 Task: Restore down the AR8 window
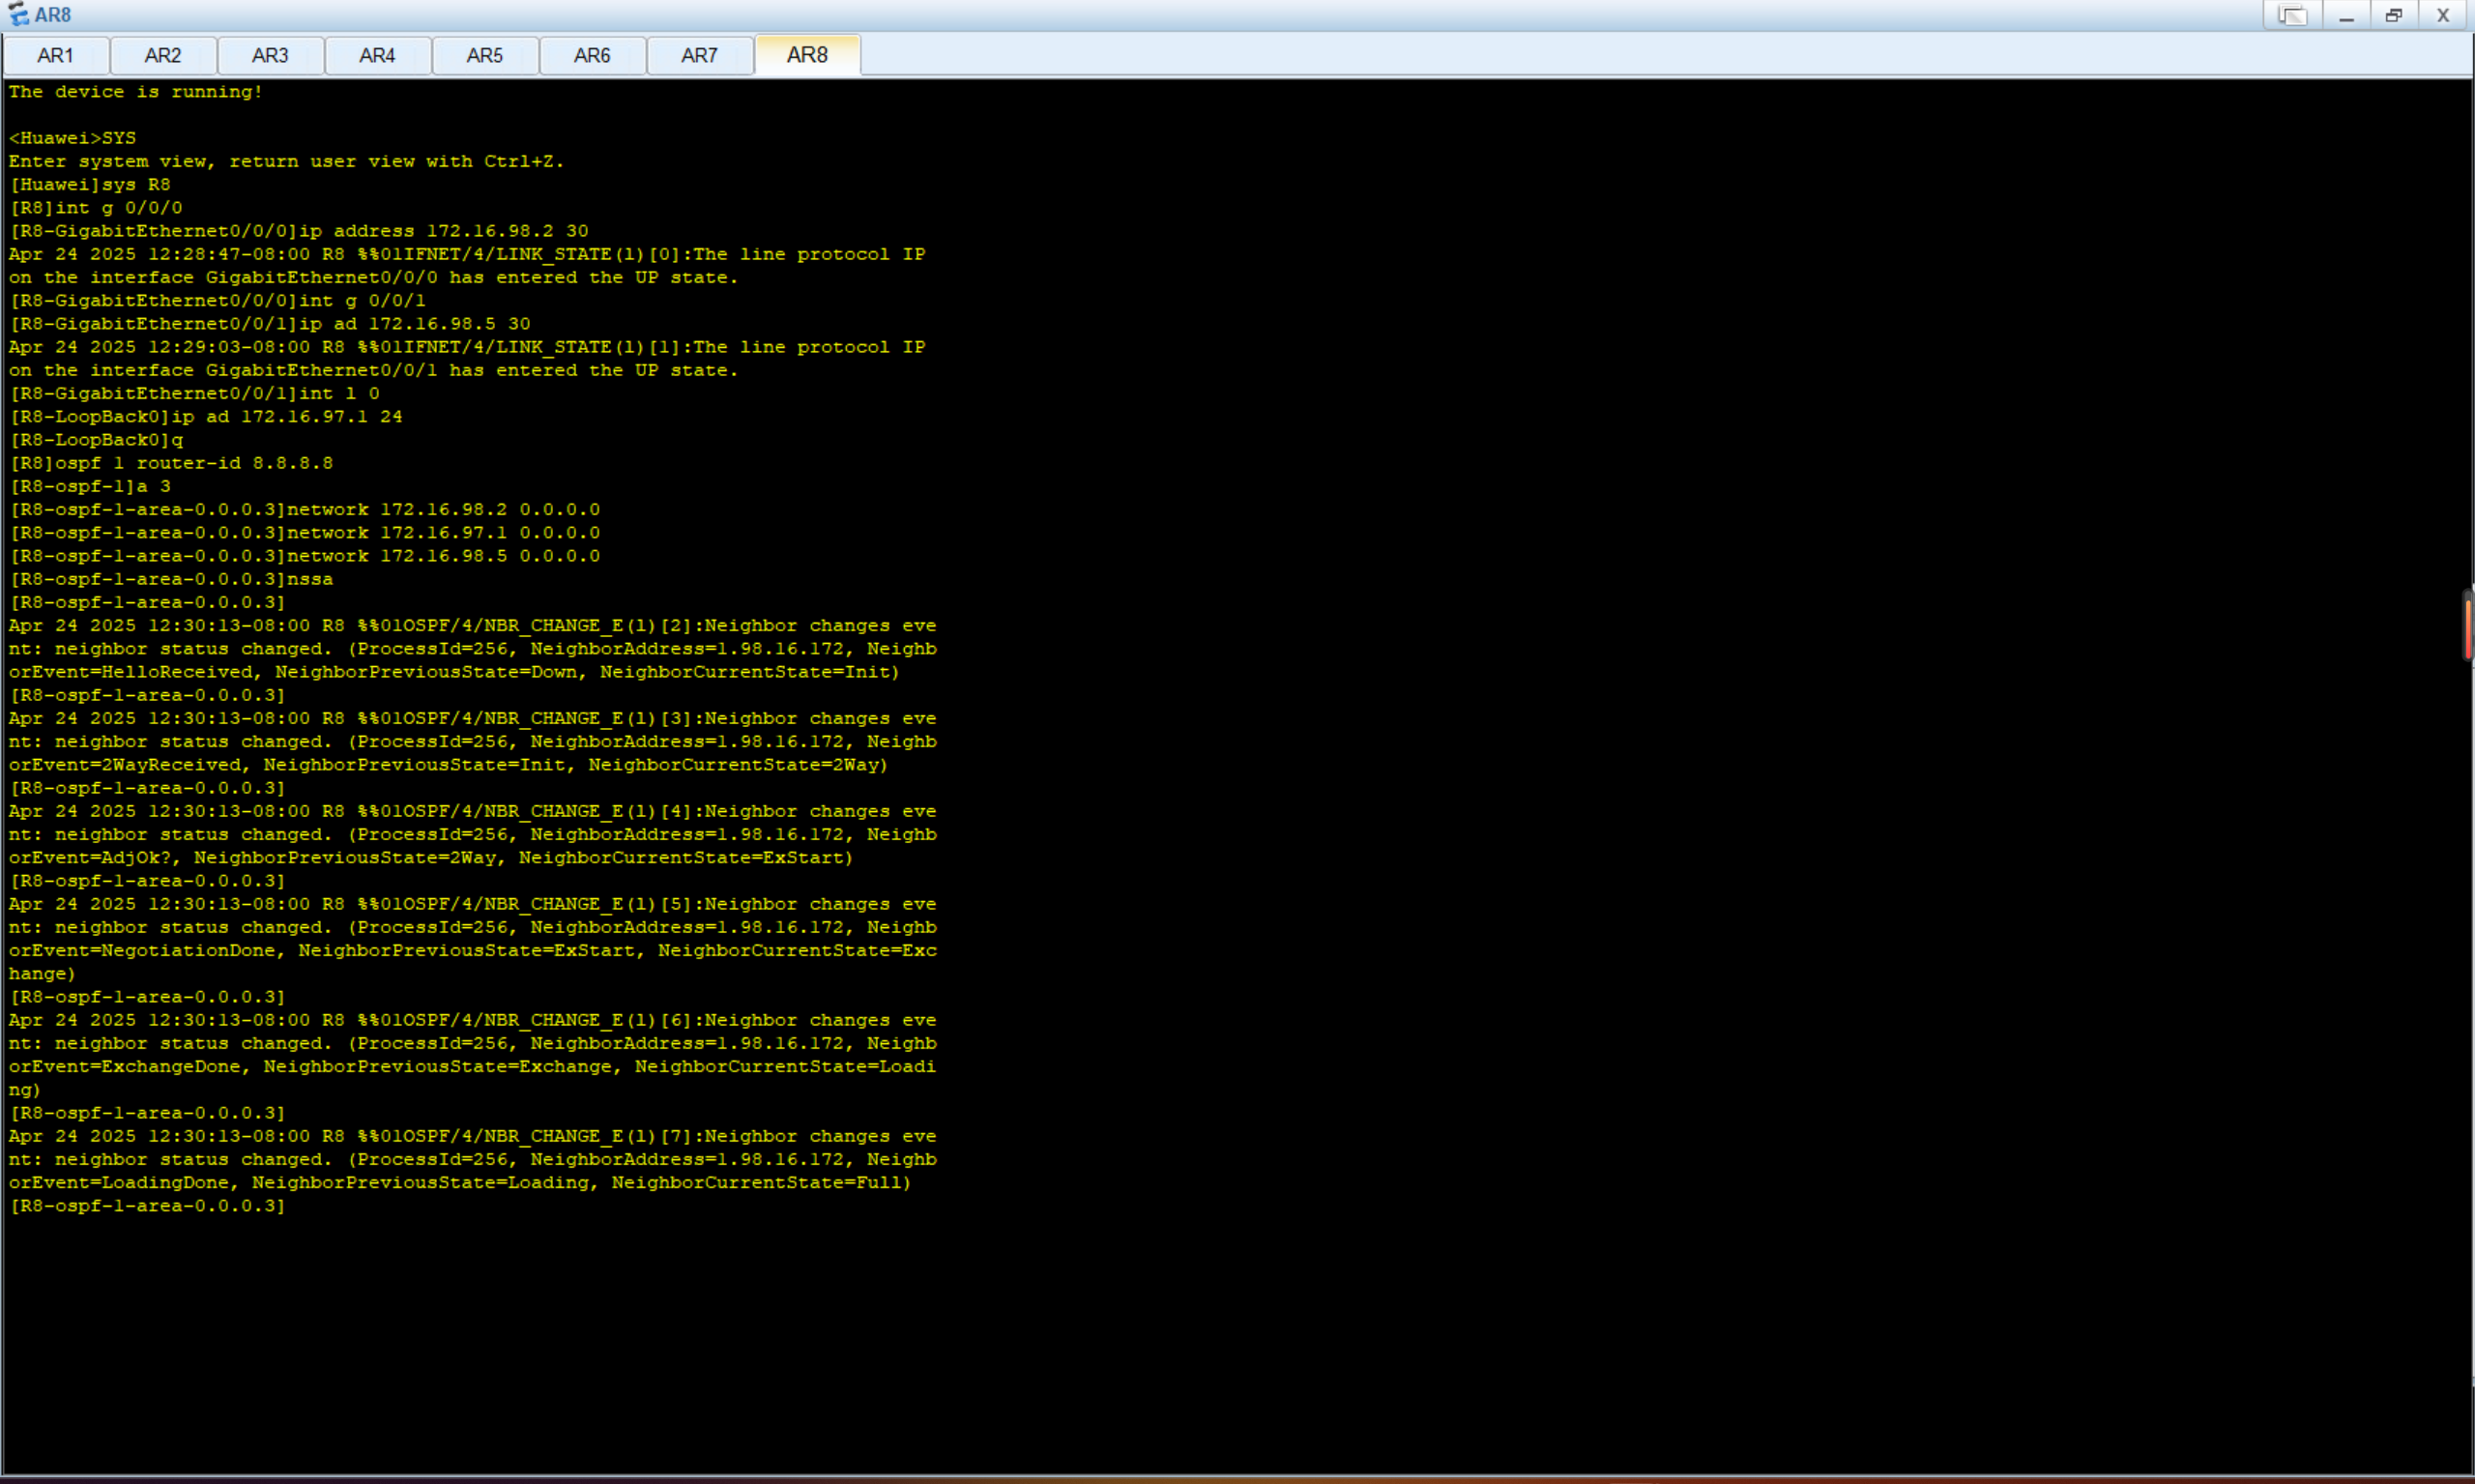(x=2394, y=15)
